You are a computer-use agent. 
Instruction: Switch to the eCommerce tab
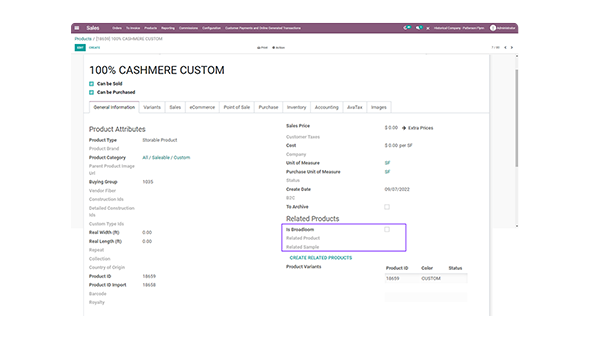[x=202, y=107]
